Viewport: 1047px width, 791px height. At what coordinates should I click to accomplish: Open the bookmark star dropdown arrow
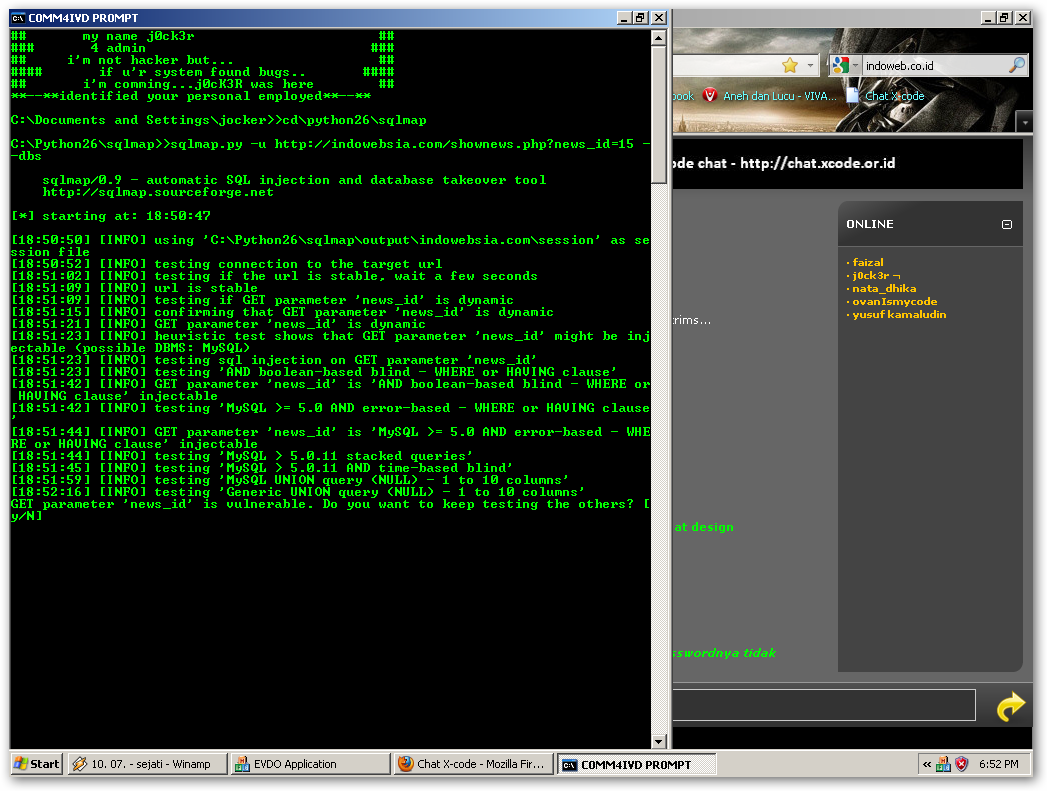(x=810, y=65)
